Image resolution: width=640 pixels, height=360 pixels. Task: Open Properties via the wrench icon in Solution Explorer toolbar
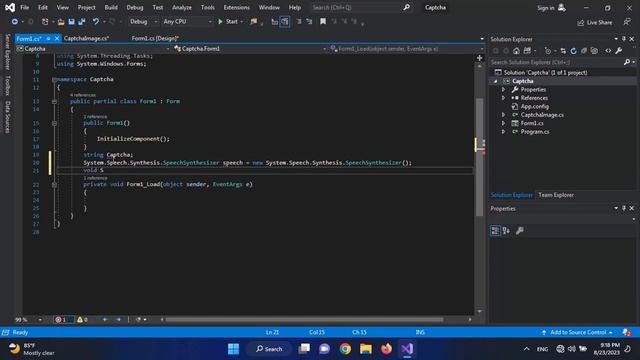(619, 51)
